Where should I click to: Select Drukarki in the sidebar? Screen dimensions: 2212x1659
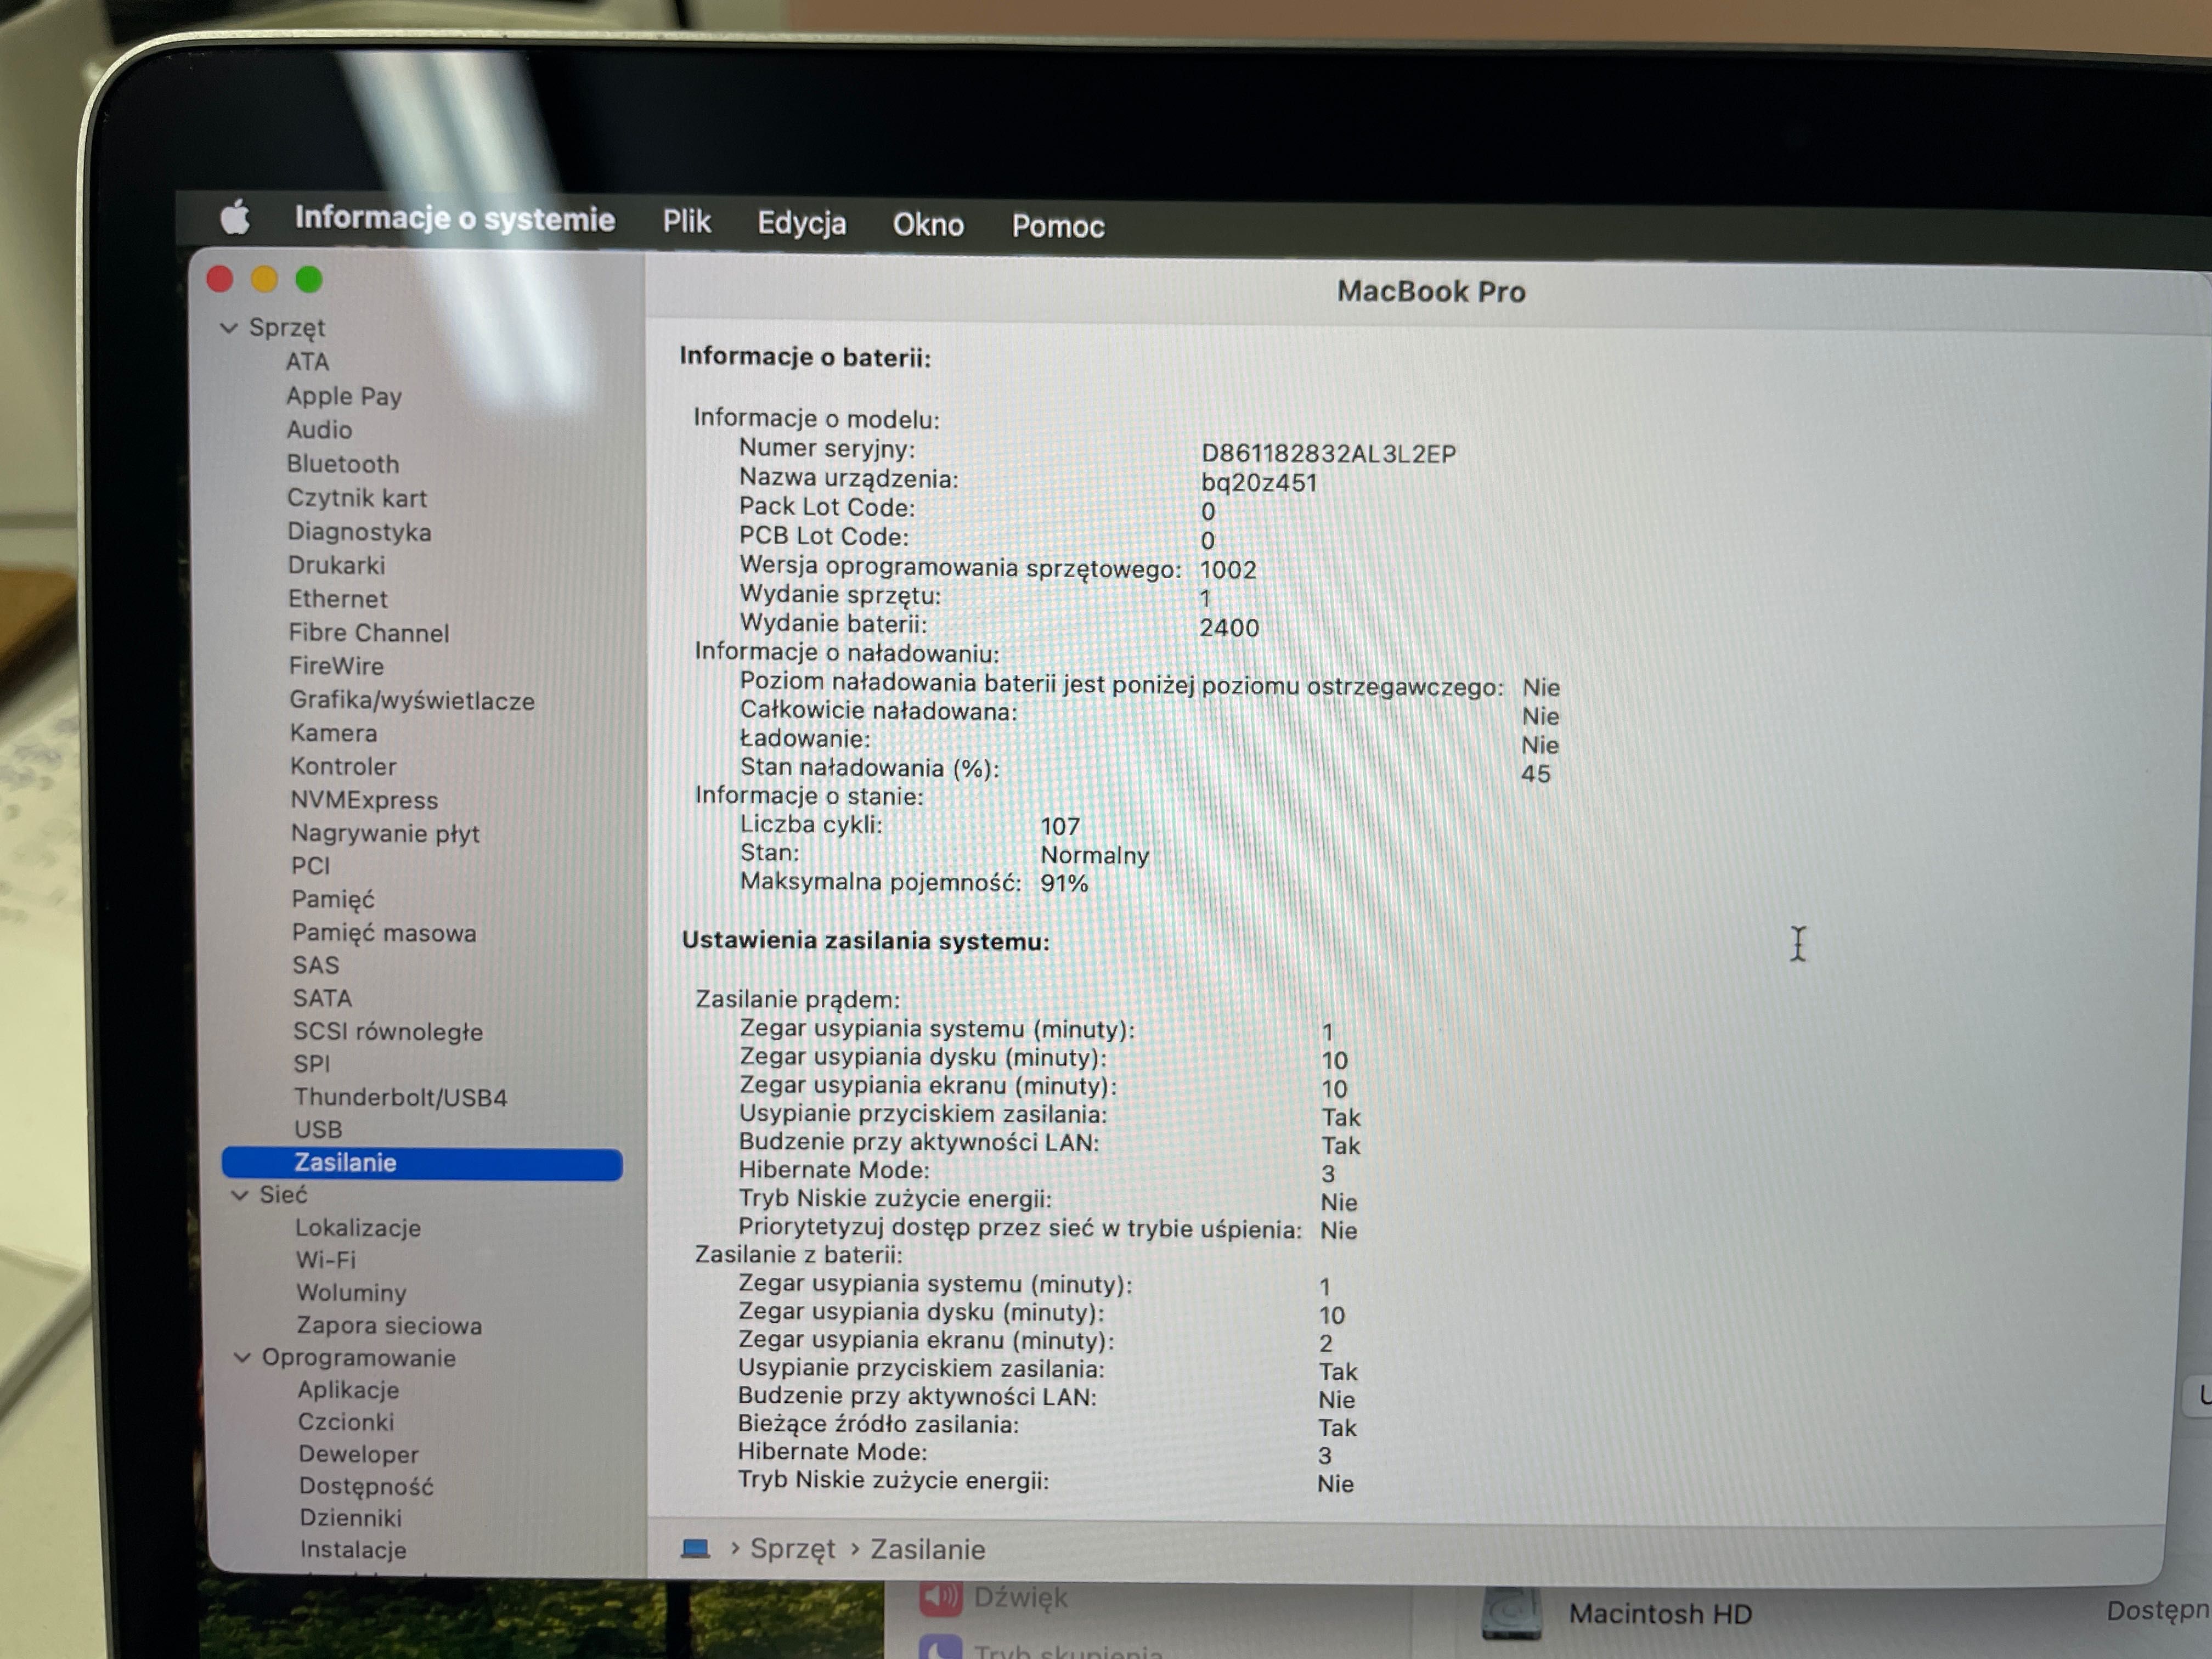(336, 565)
